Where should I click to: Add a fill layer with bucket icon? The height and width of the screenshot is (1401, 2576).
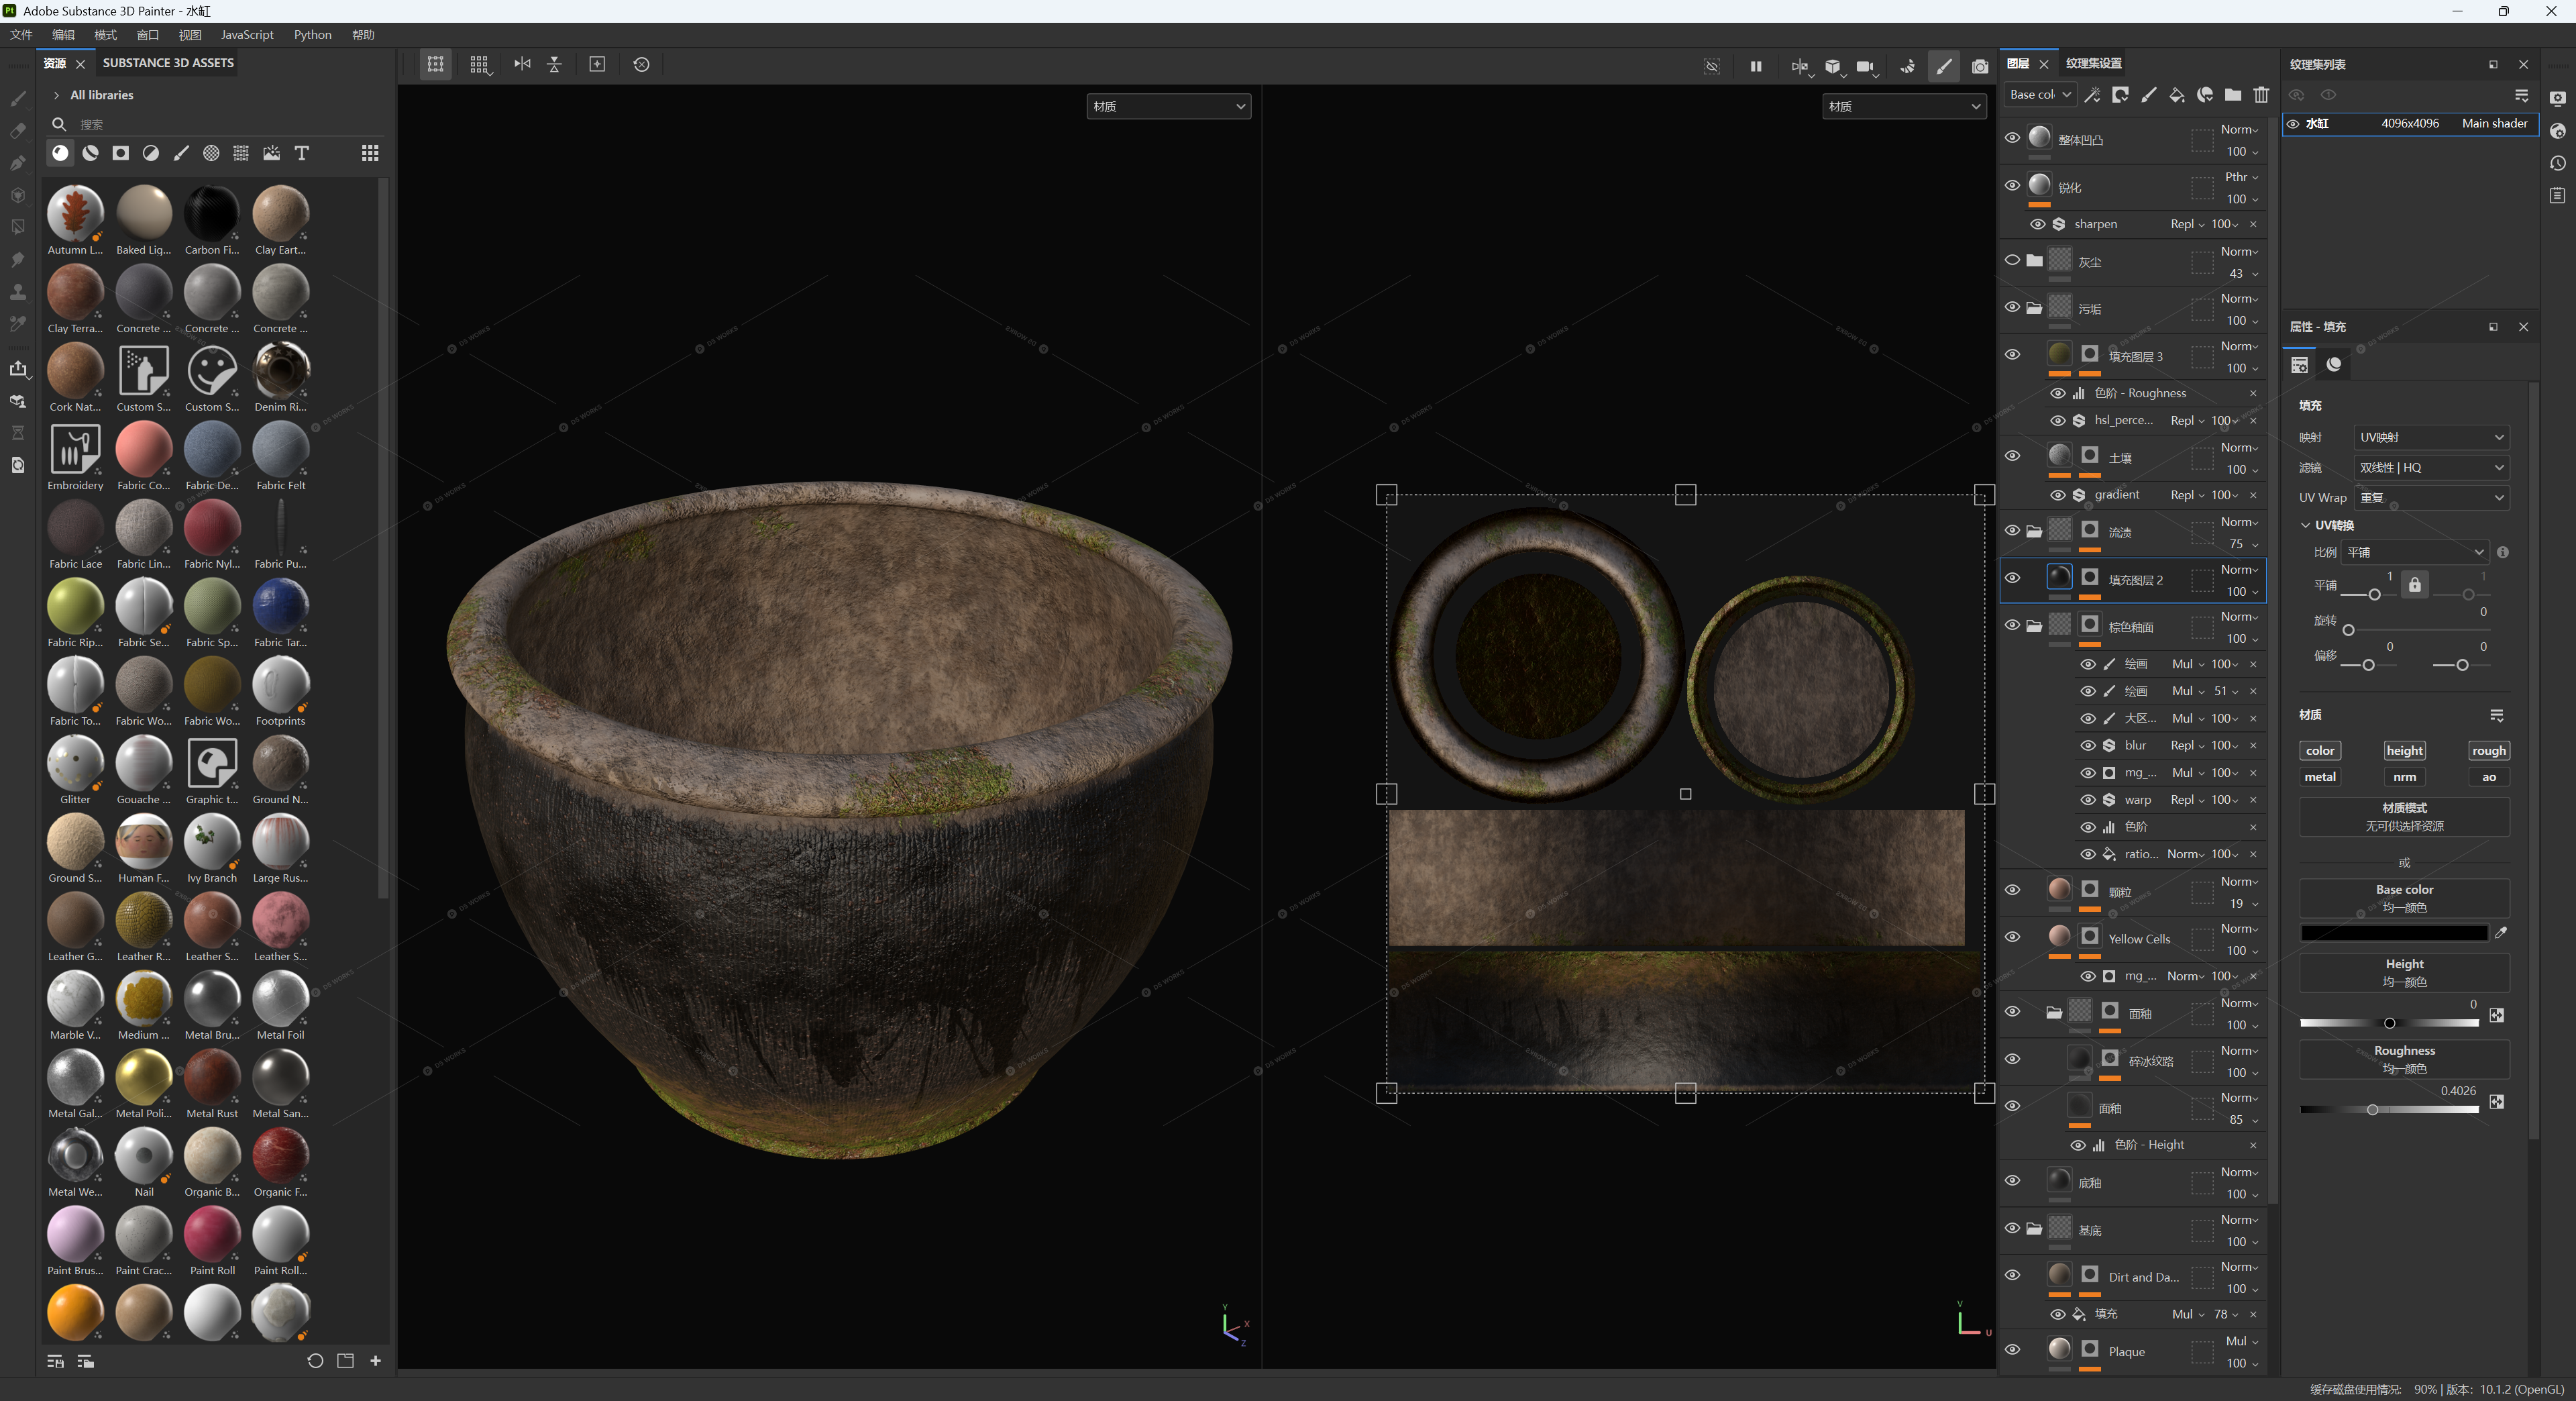coord(2177,94)
